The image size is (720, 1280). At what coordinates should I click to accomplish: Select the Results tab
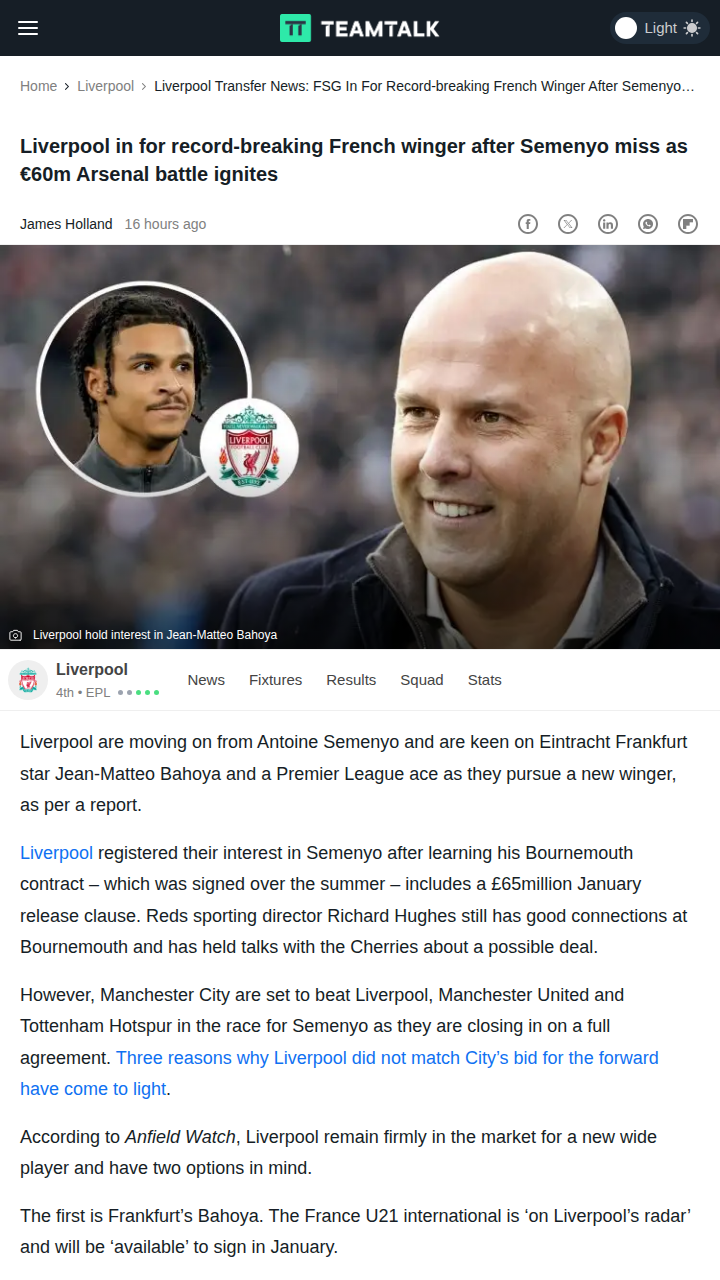click(x=351, y=680)
